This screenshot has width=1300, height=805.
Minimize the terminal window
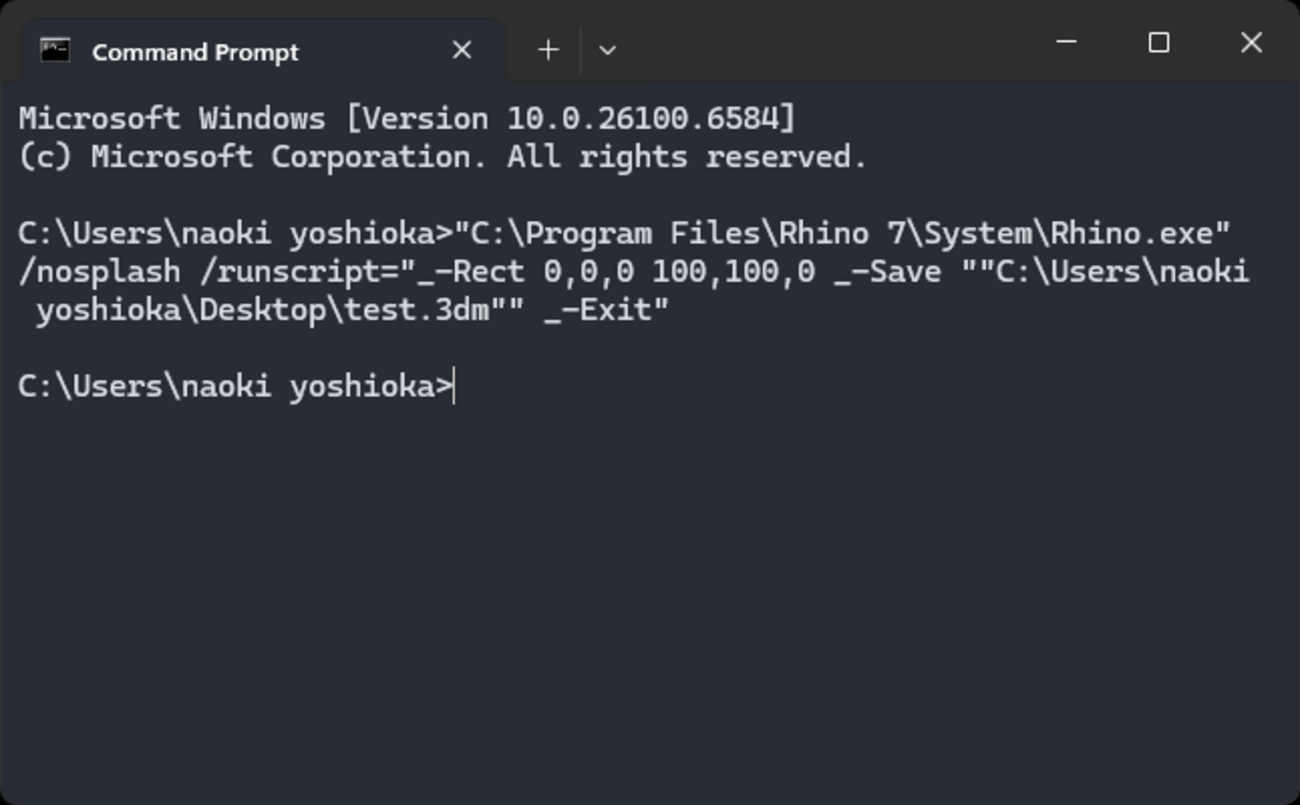1066,42
